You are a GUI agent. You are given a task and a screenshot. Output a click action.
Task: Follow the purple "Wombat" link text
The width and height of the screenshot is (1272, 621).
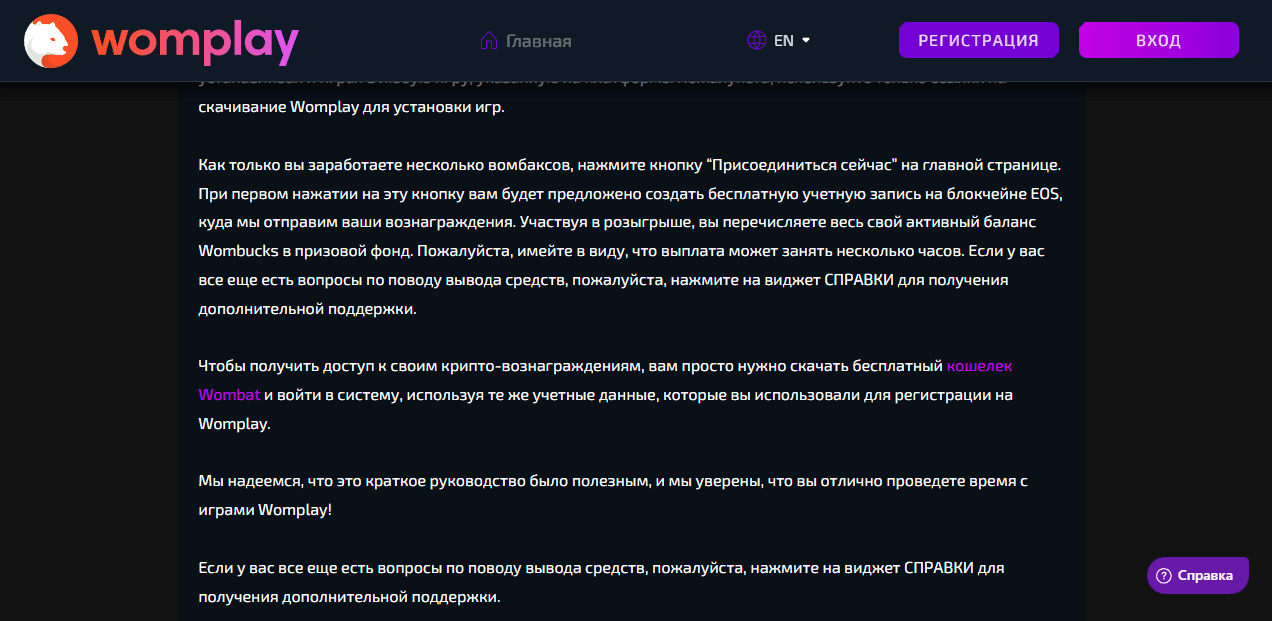pos(229,395)
